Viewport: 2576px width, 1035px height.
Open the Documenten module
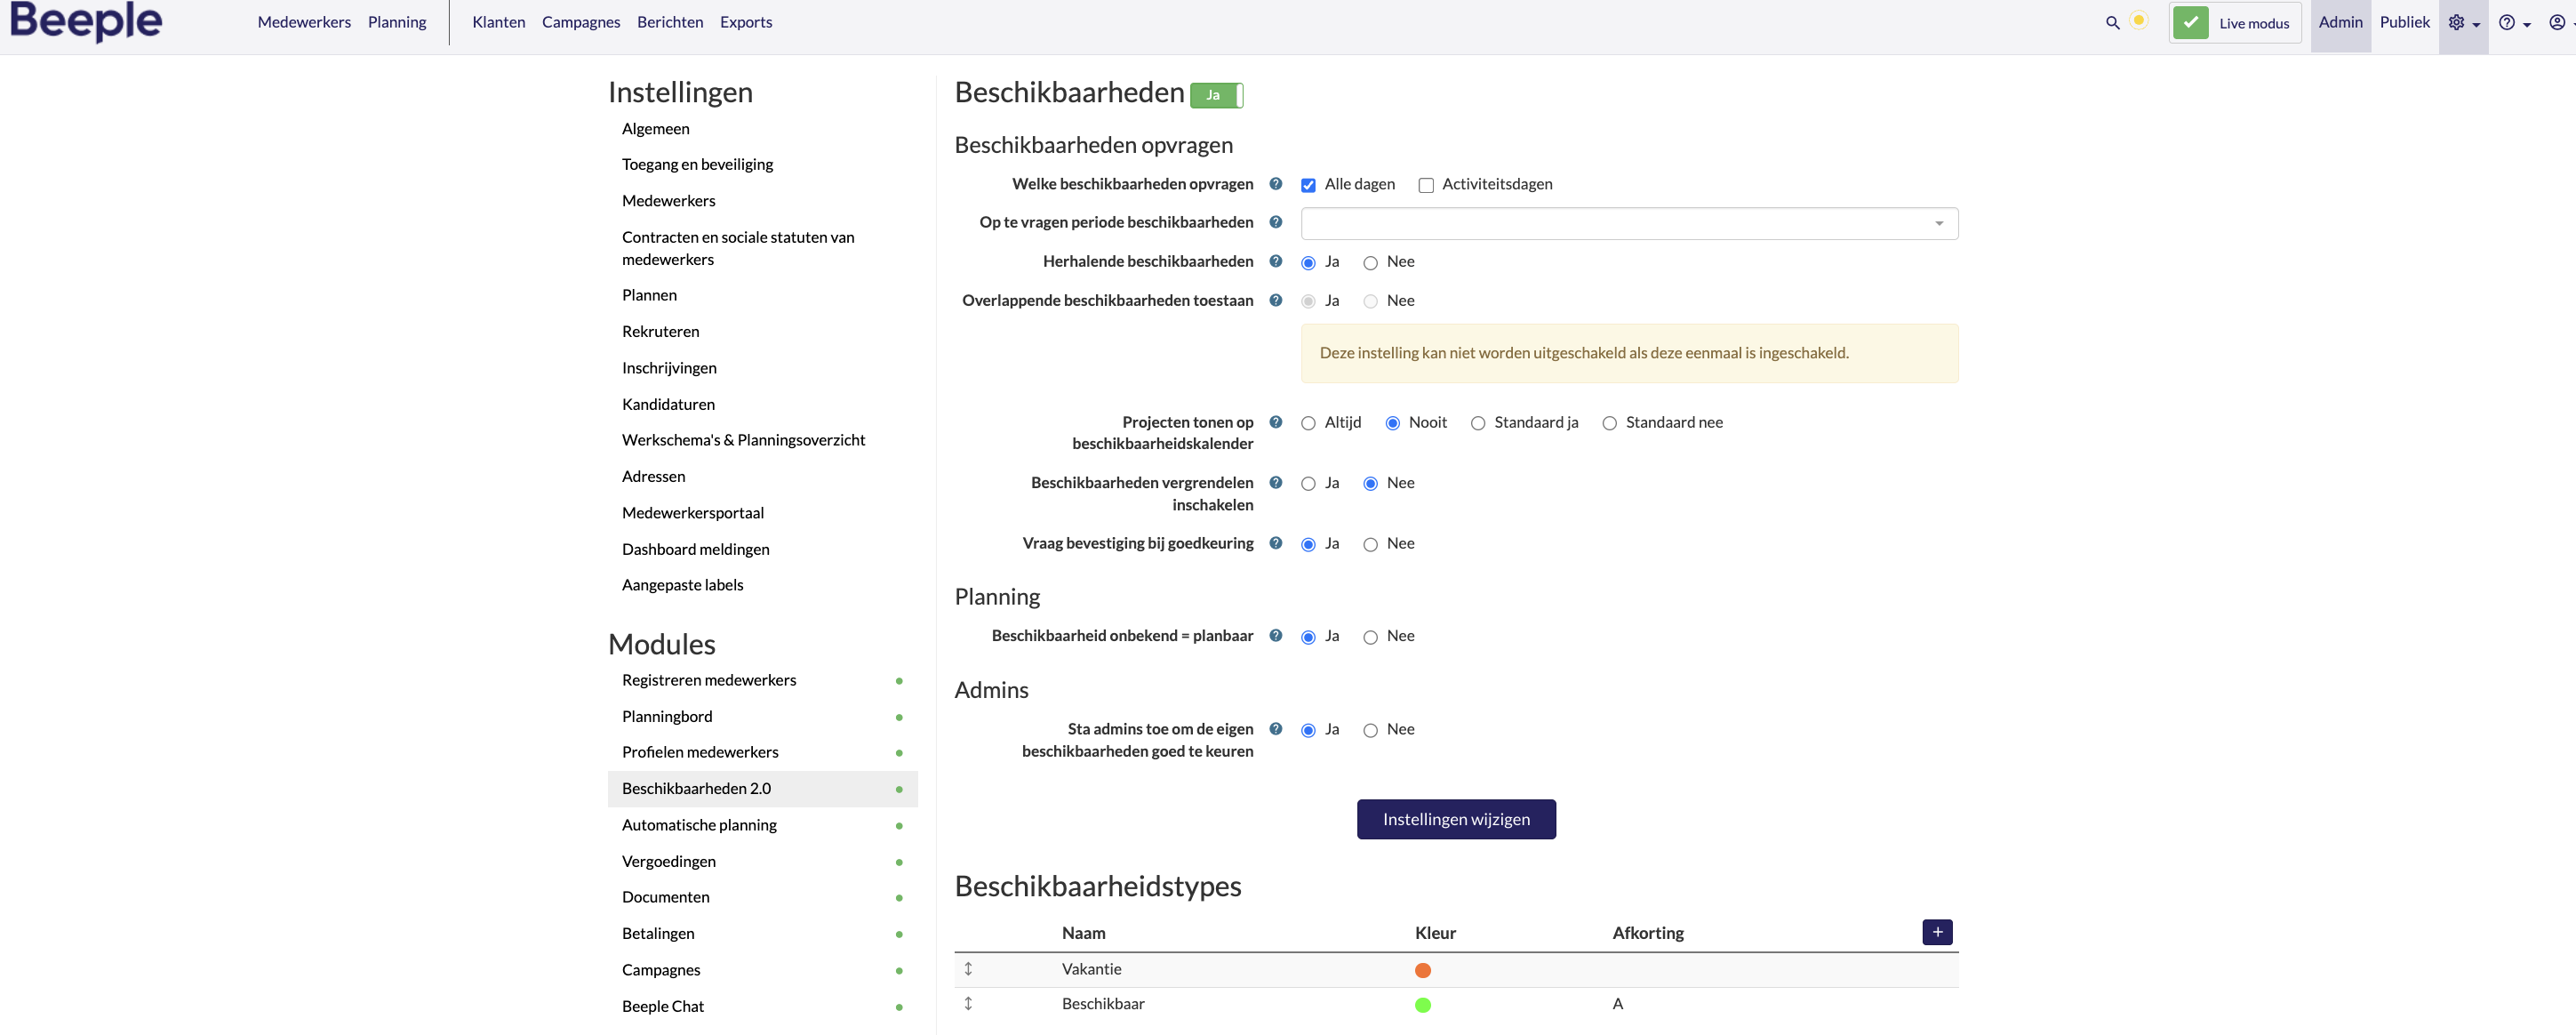(x=666, y=897)
